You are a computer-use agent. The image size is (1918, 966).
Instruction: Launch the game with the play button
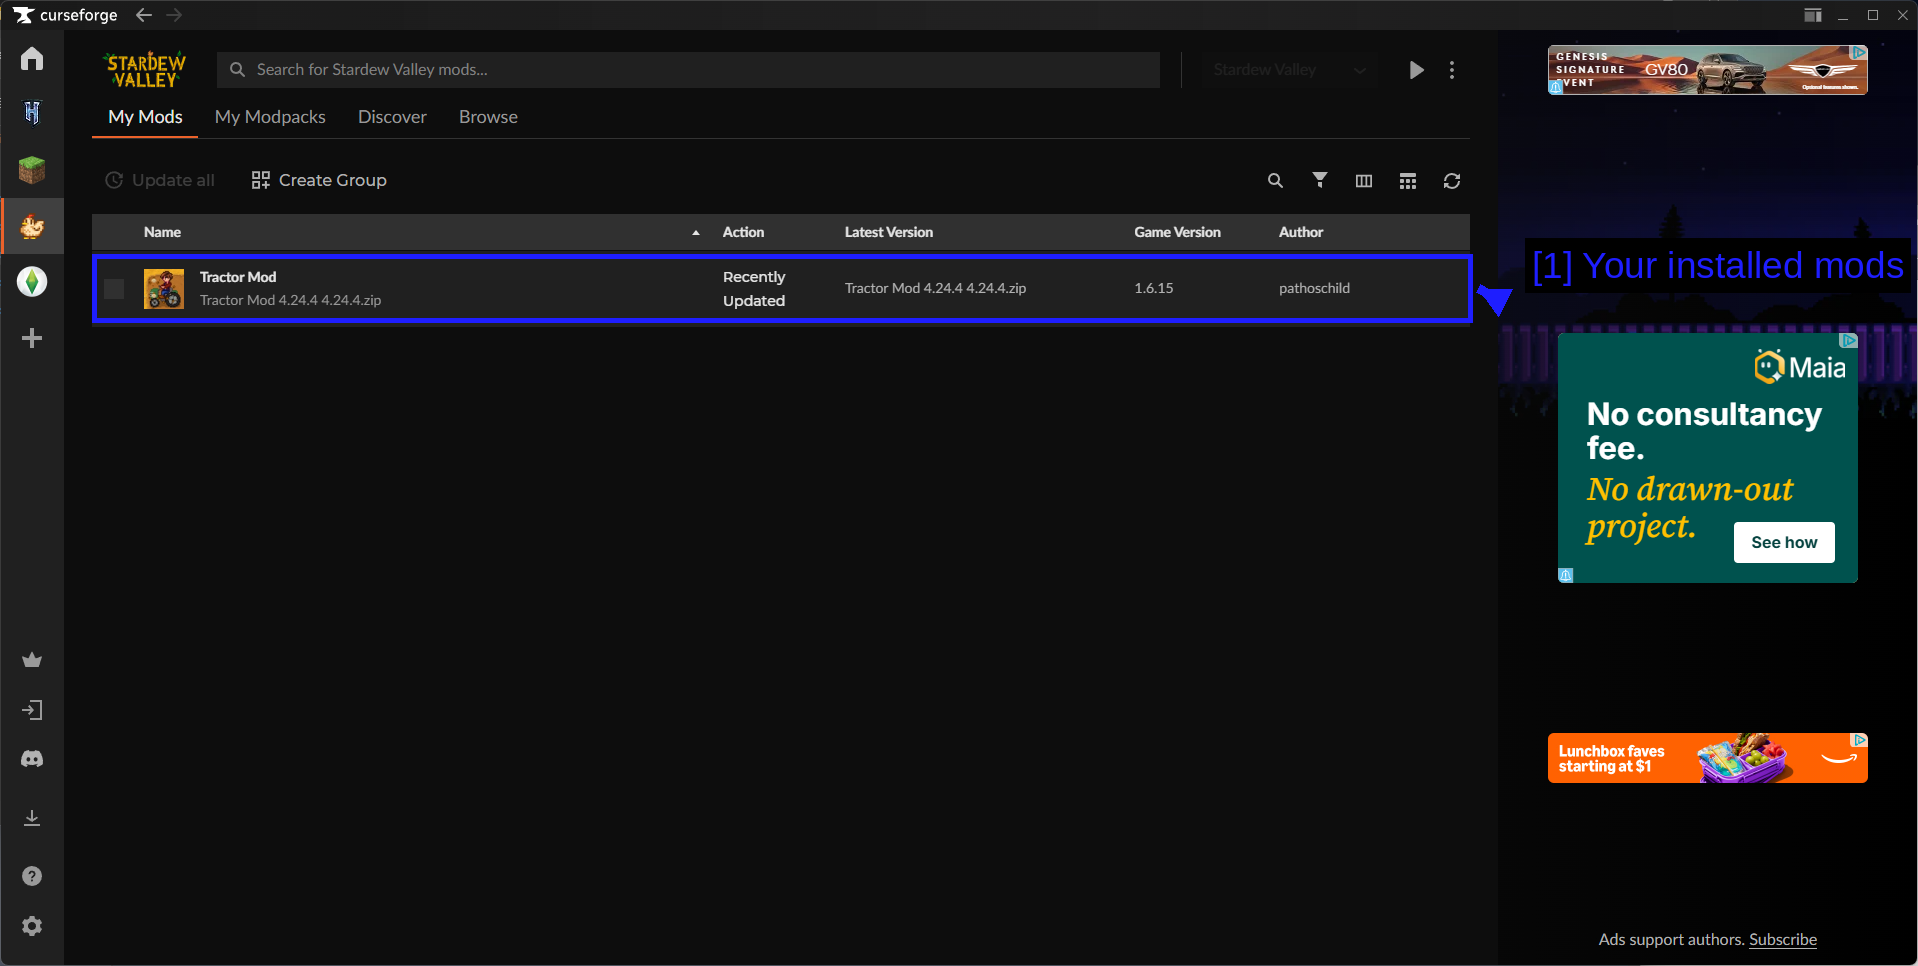1416,70
